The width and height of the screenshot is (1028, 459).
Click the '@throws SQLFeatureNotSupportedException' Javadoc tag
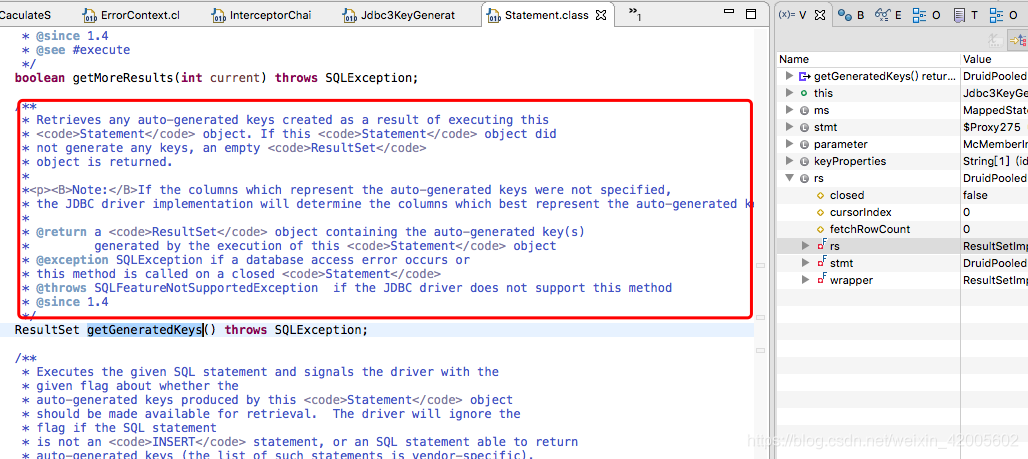click(x=177, y=288)
